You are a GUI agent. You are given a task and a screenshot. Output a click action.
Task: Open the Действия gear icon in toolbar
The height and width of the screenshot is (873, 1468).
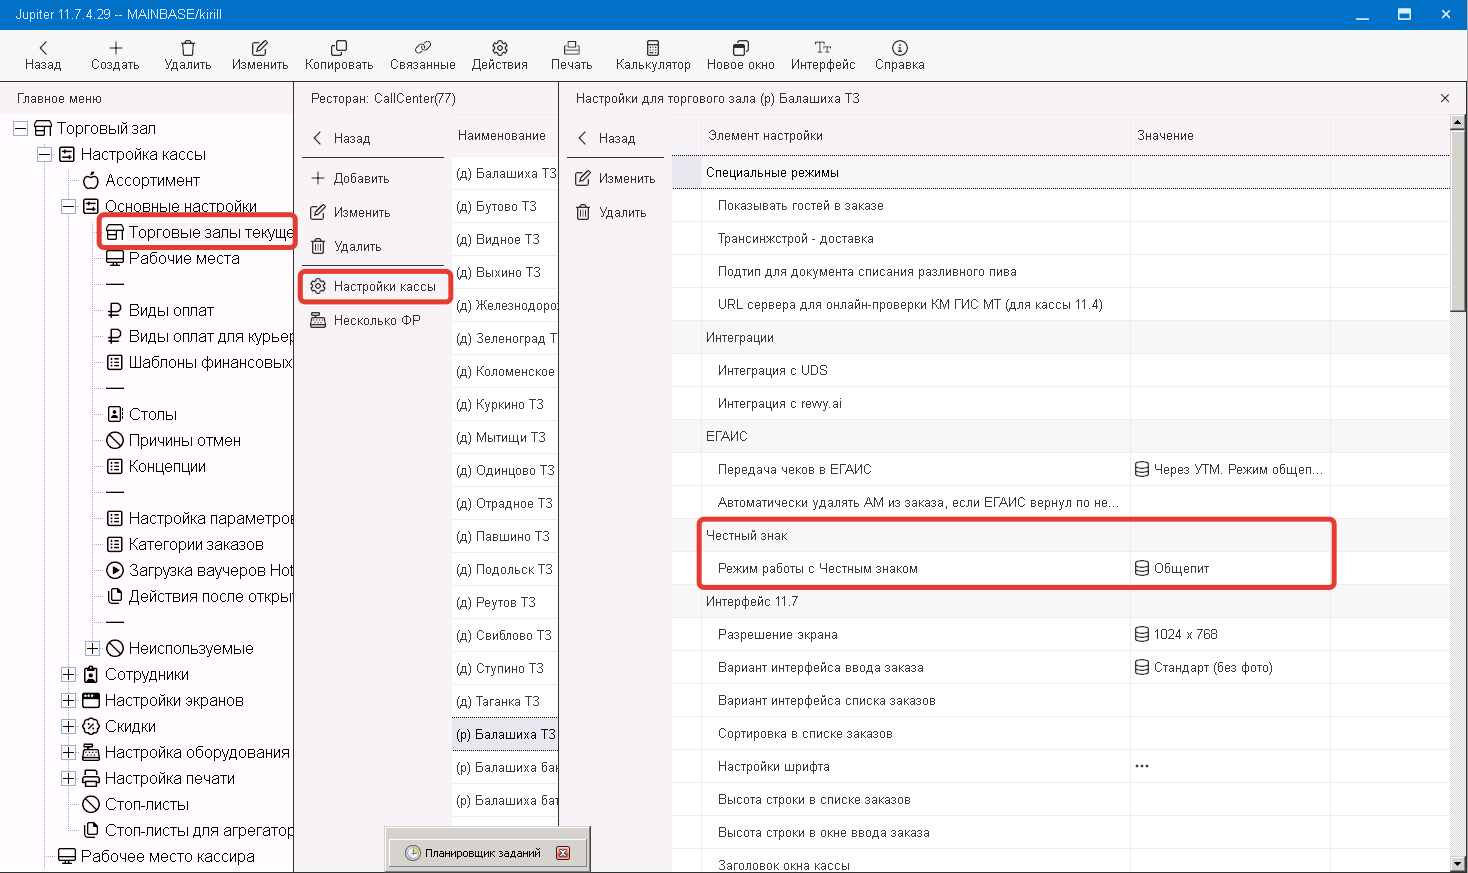(x=500, y=47)
